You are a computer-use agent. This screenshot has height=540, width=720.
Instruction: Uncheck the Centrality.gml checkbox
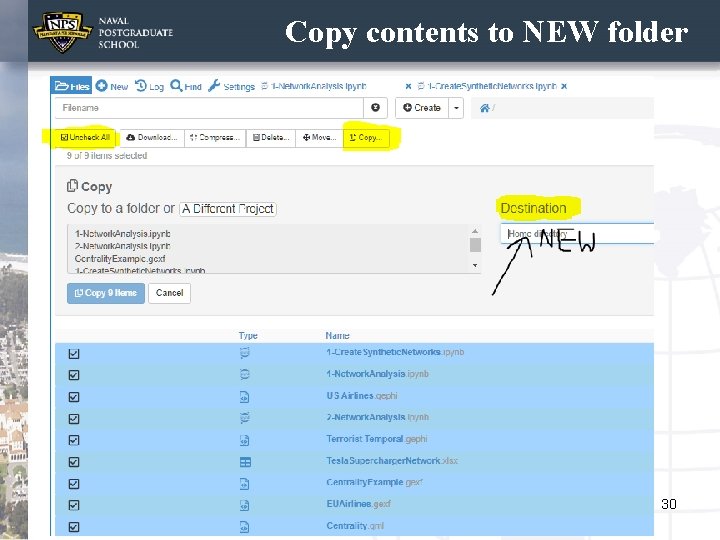[74, 527]
